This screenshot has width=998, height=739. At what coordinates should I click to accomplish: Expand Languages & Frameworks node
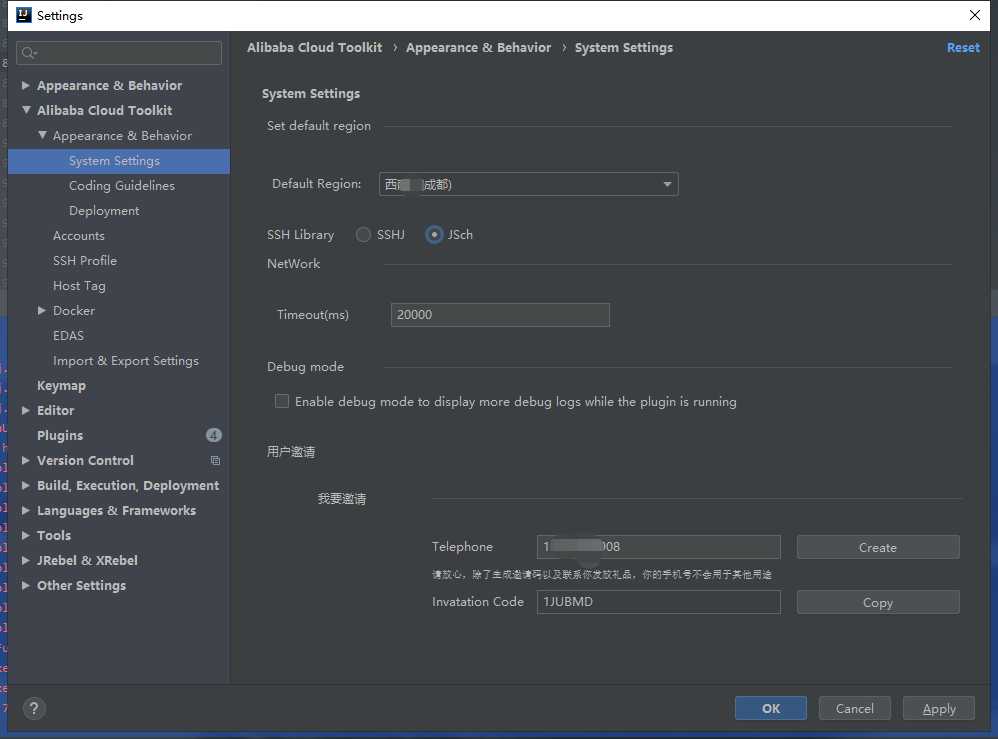point(25,510)
